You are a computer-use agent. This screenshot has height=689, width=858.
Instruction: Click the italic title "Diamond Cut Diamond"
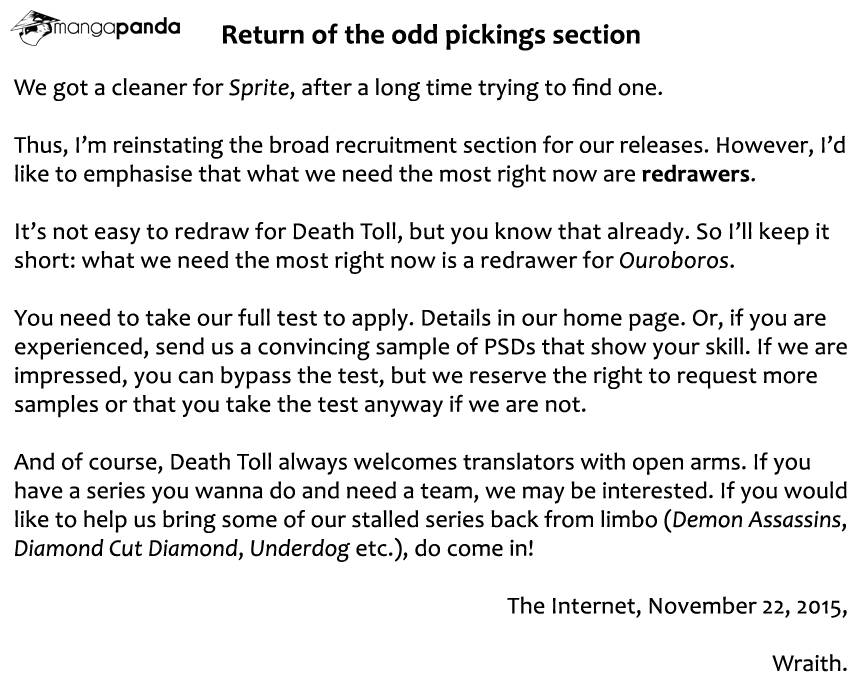125,548
